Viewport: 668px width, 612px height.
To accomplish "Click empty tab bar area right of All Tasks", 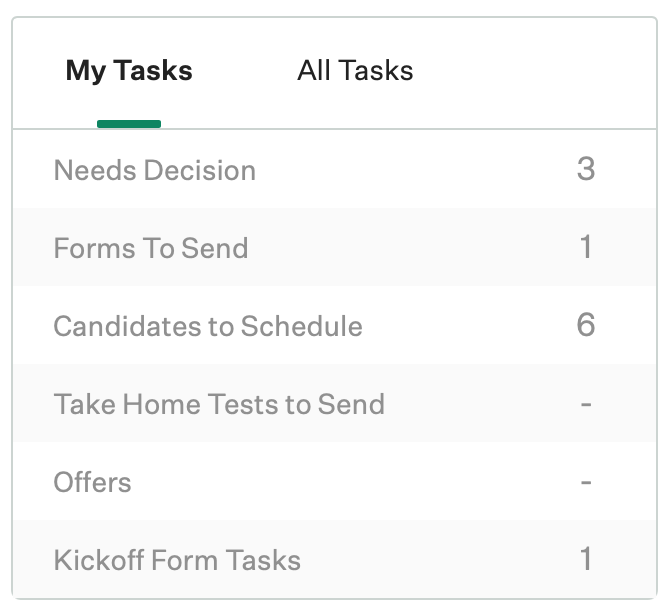I will coord(540,71).
